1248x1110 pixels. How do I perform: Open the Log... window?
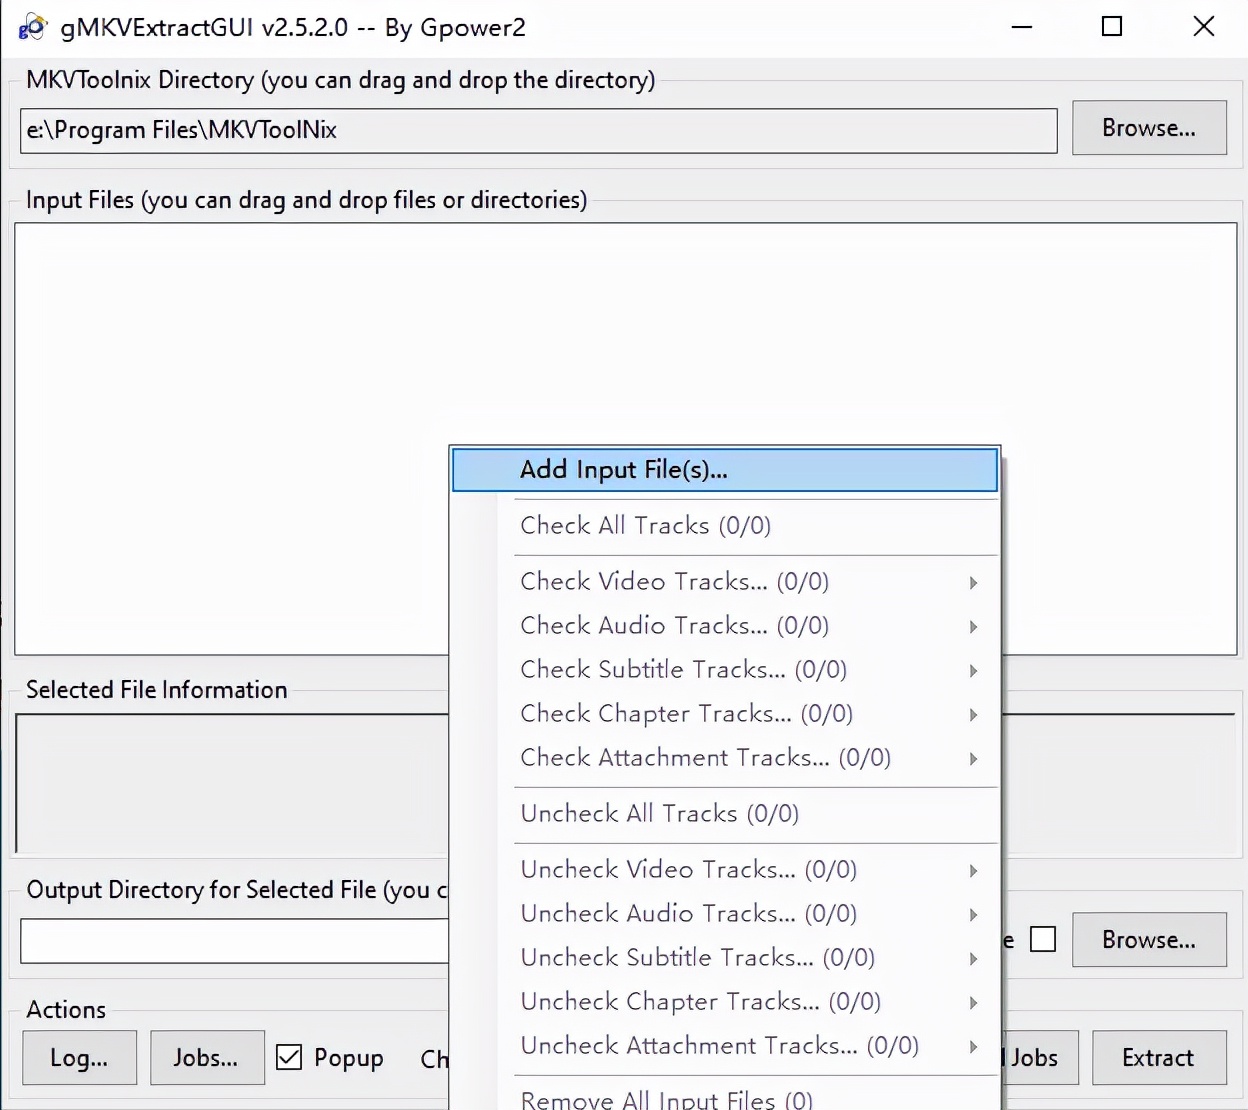point(79,1058)
